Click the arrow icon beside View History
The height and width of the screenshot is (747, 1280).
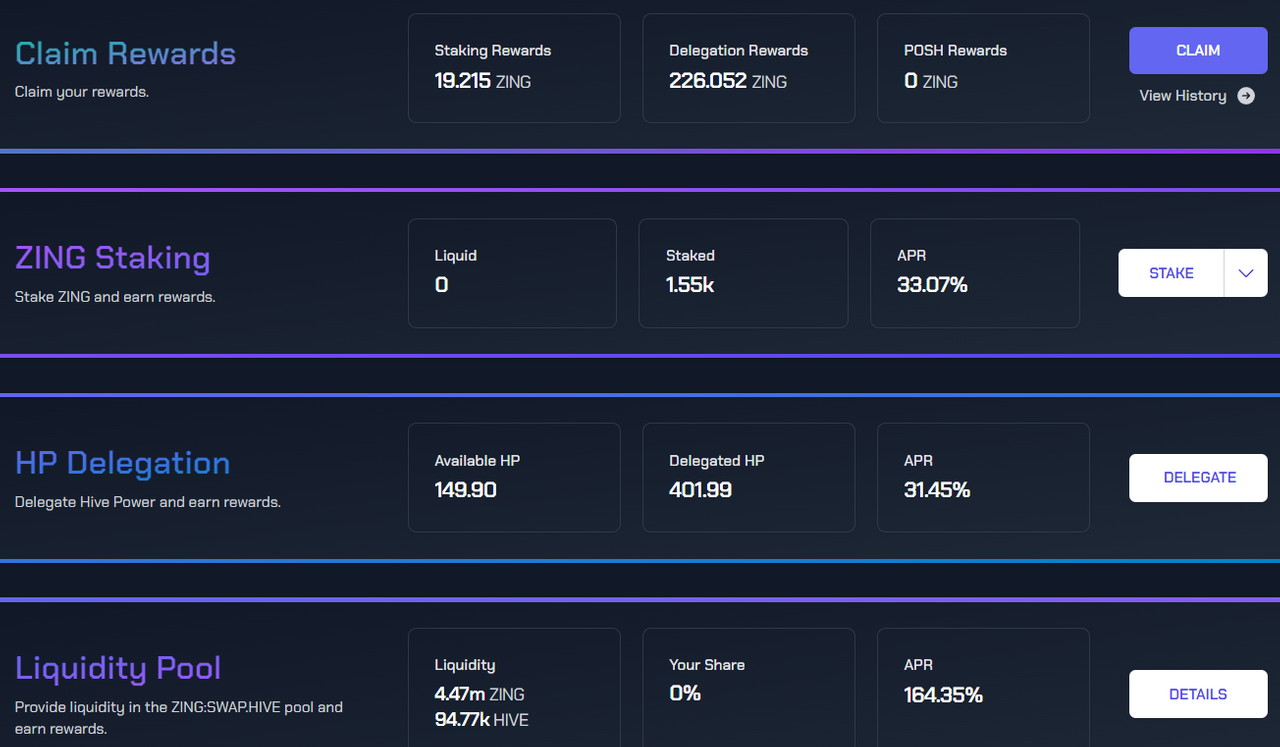[1246, 96]
